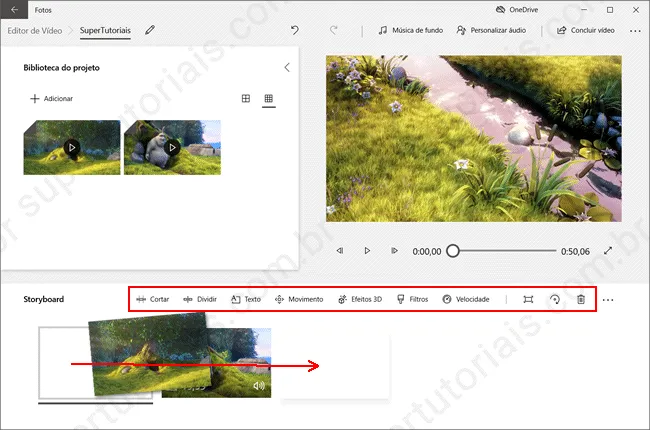The width and height of the screenshot is (650, 430).
Task: Select the grey rabbit library clip
Action: click(x=172, y=147)
